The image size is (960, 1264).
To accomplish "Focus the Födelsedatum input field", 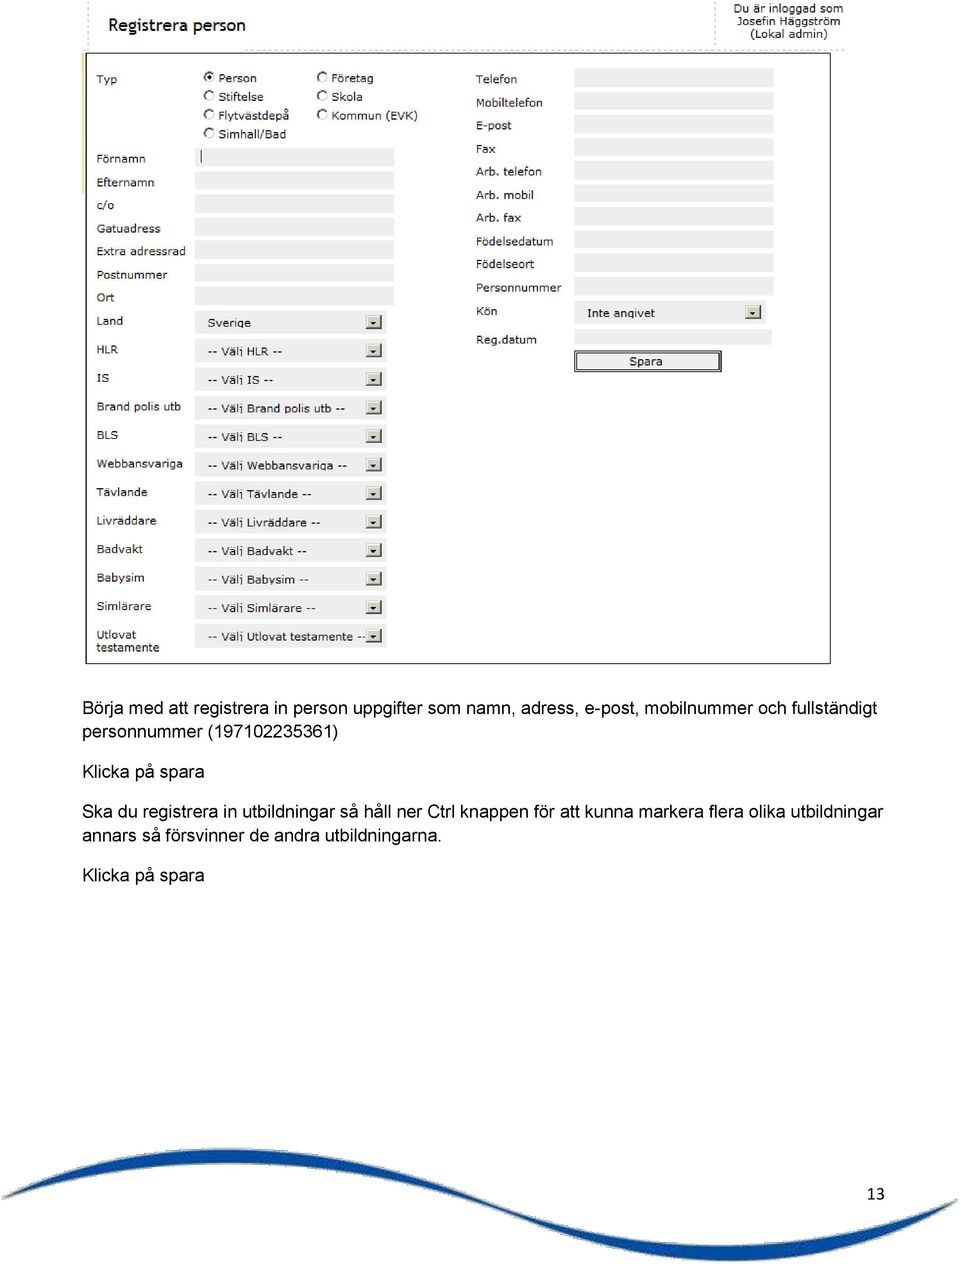I will tap(674, 240).
